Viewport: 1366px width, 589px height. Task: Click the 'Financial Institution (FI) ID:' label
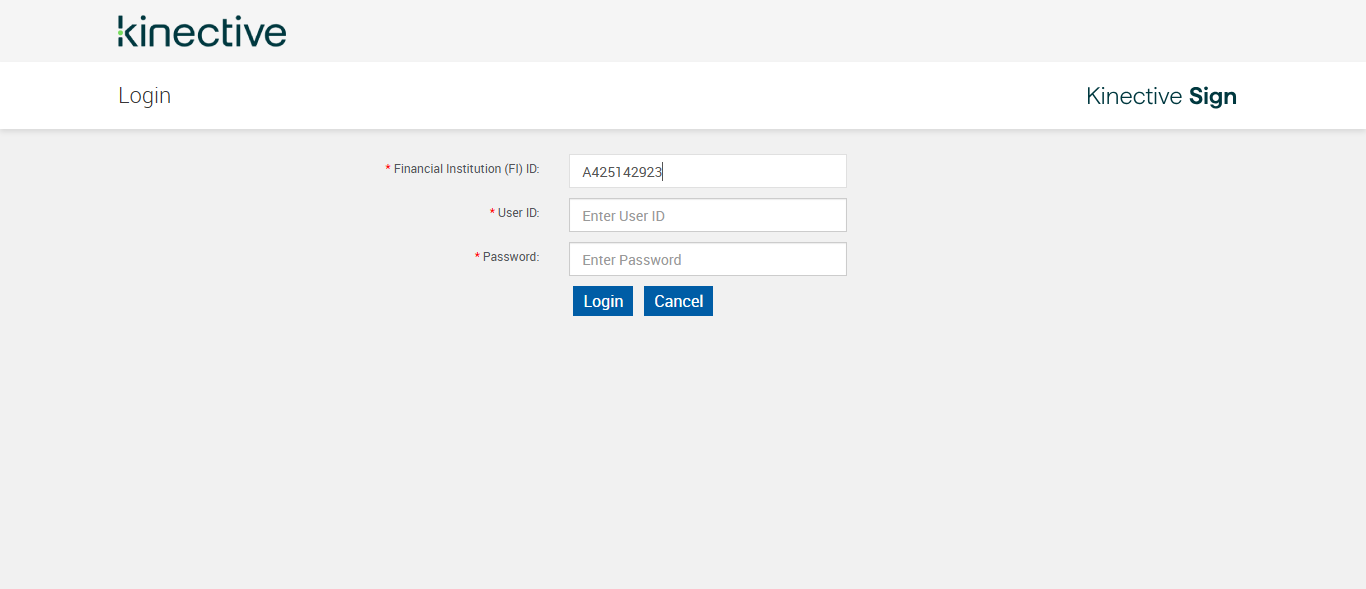466,169
